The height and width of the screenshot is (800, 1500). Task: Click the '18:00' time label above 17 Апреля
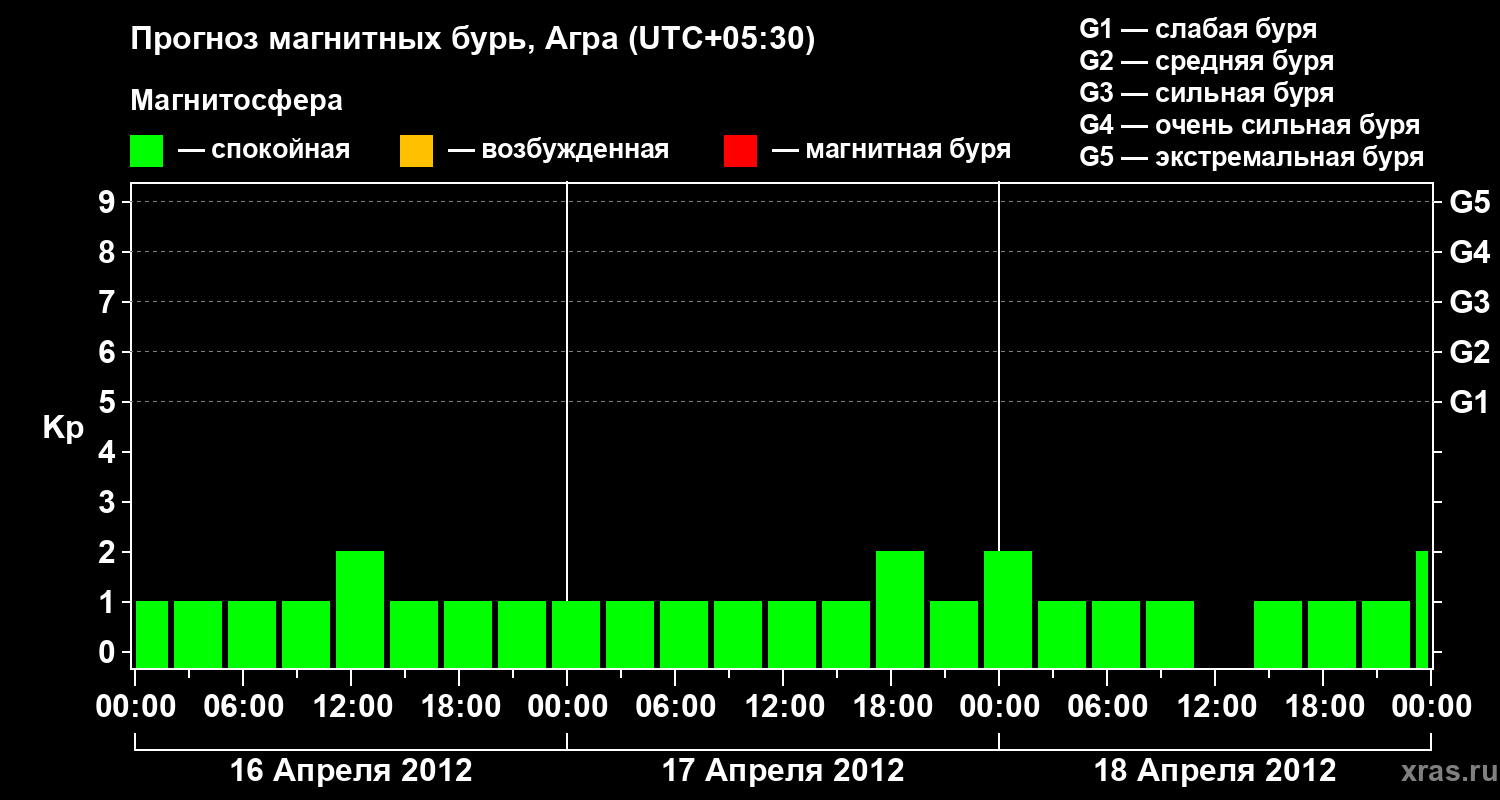[891, 707]
